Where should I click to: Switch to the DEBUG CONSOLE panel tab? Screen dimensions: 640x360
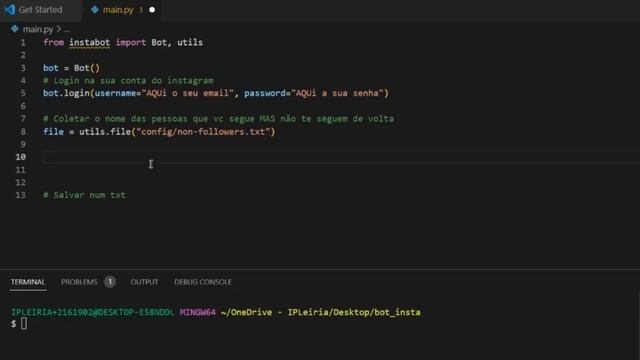(203, 282)
